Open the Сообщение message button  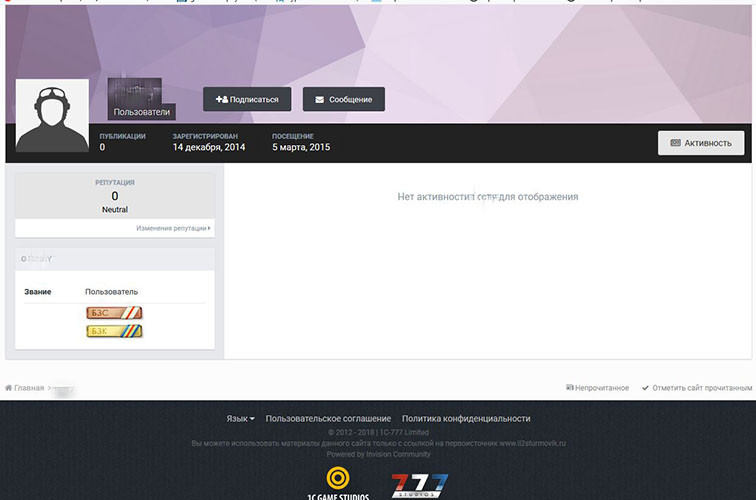(x=344, y=99)
